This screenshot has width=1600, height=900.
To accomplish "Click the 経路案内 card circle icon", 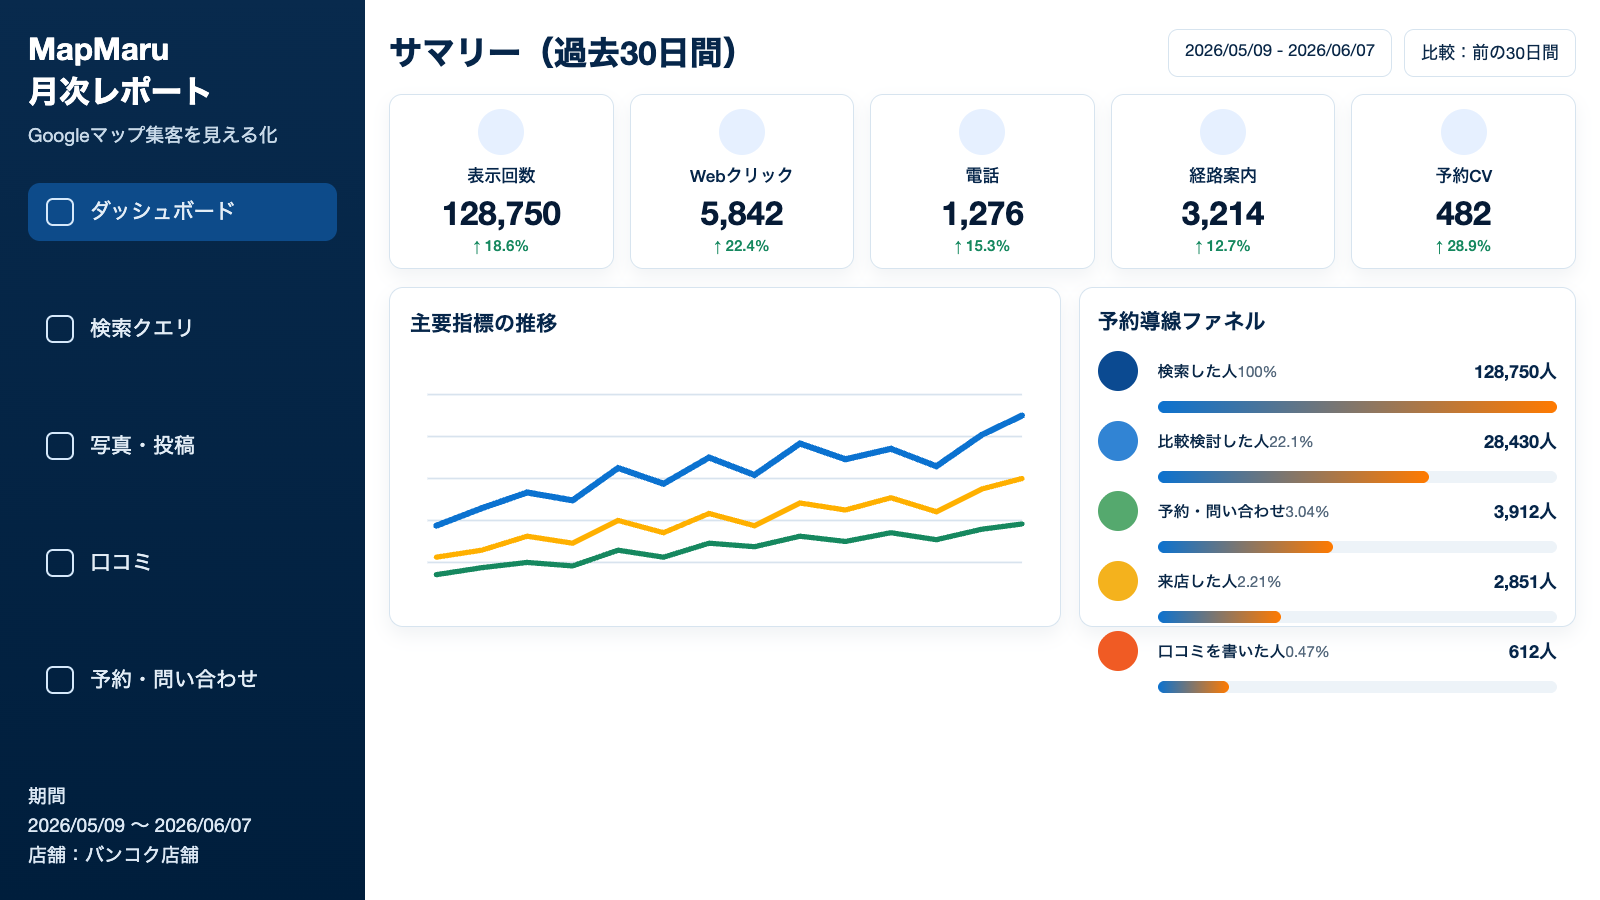I will pos(1223,132).
